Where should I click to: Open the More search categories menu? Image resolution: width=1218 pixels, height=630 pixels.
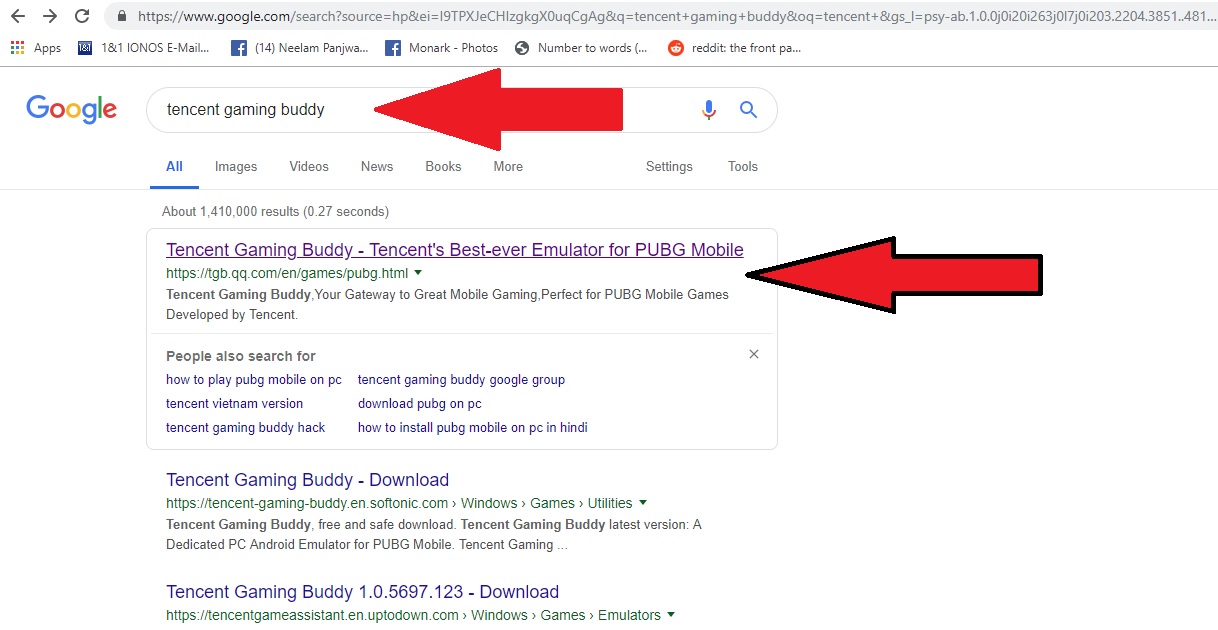click(x=508, y=166)
